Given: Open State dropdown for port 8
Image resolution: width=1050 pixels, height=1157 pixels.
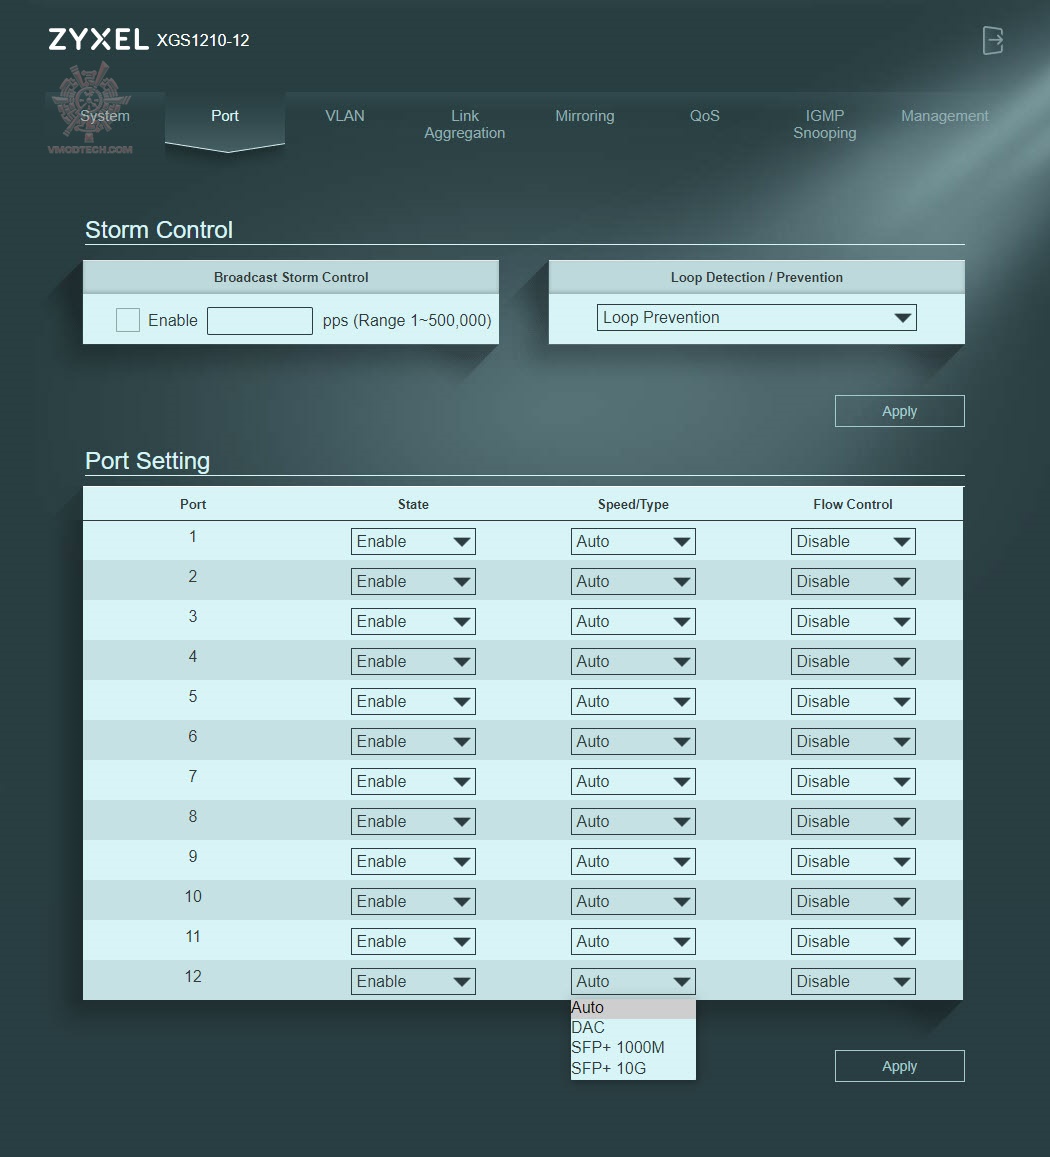Looking at the screenshot, I should point(413,821).
